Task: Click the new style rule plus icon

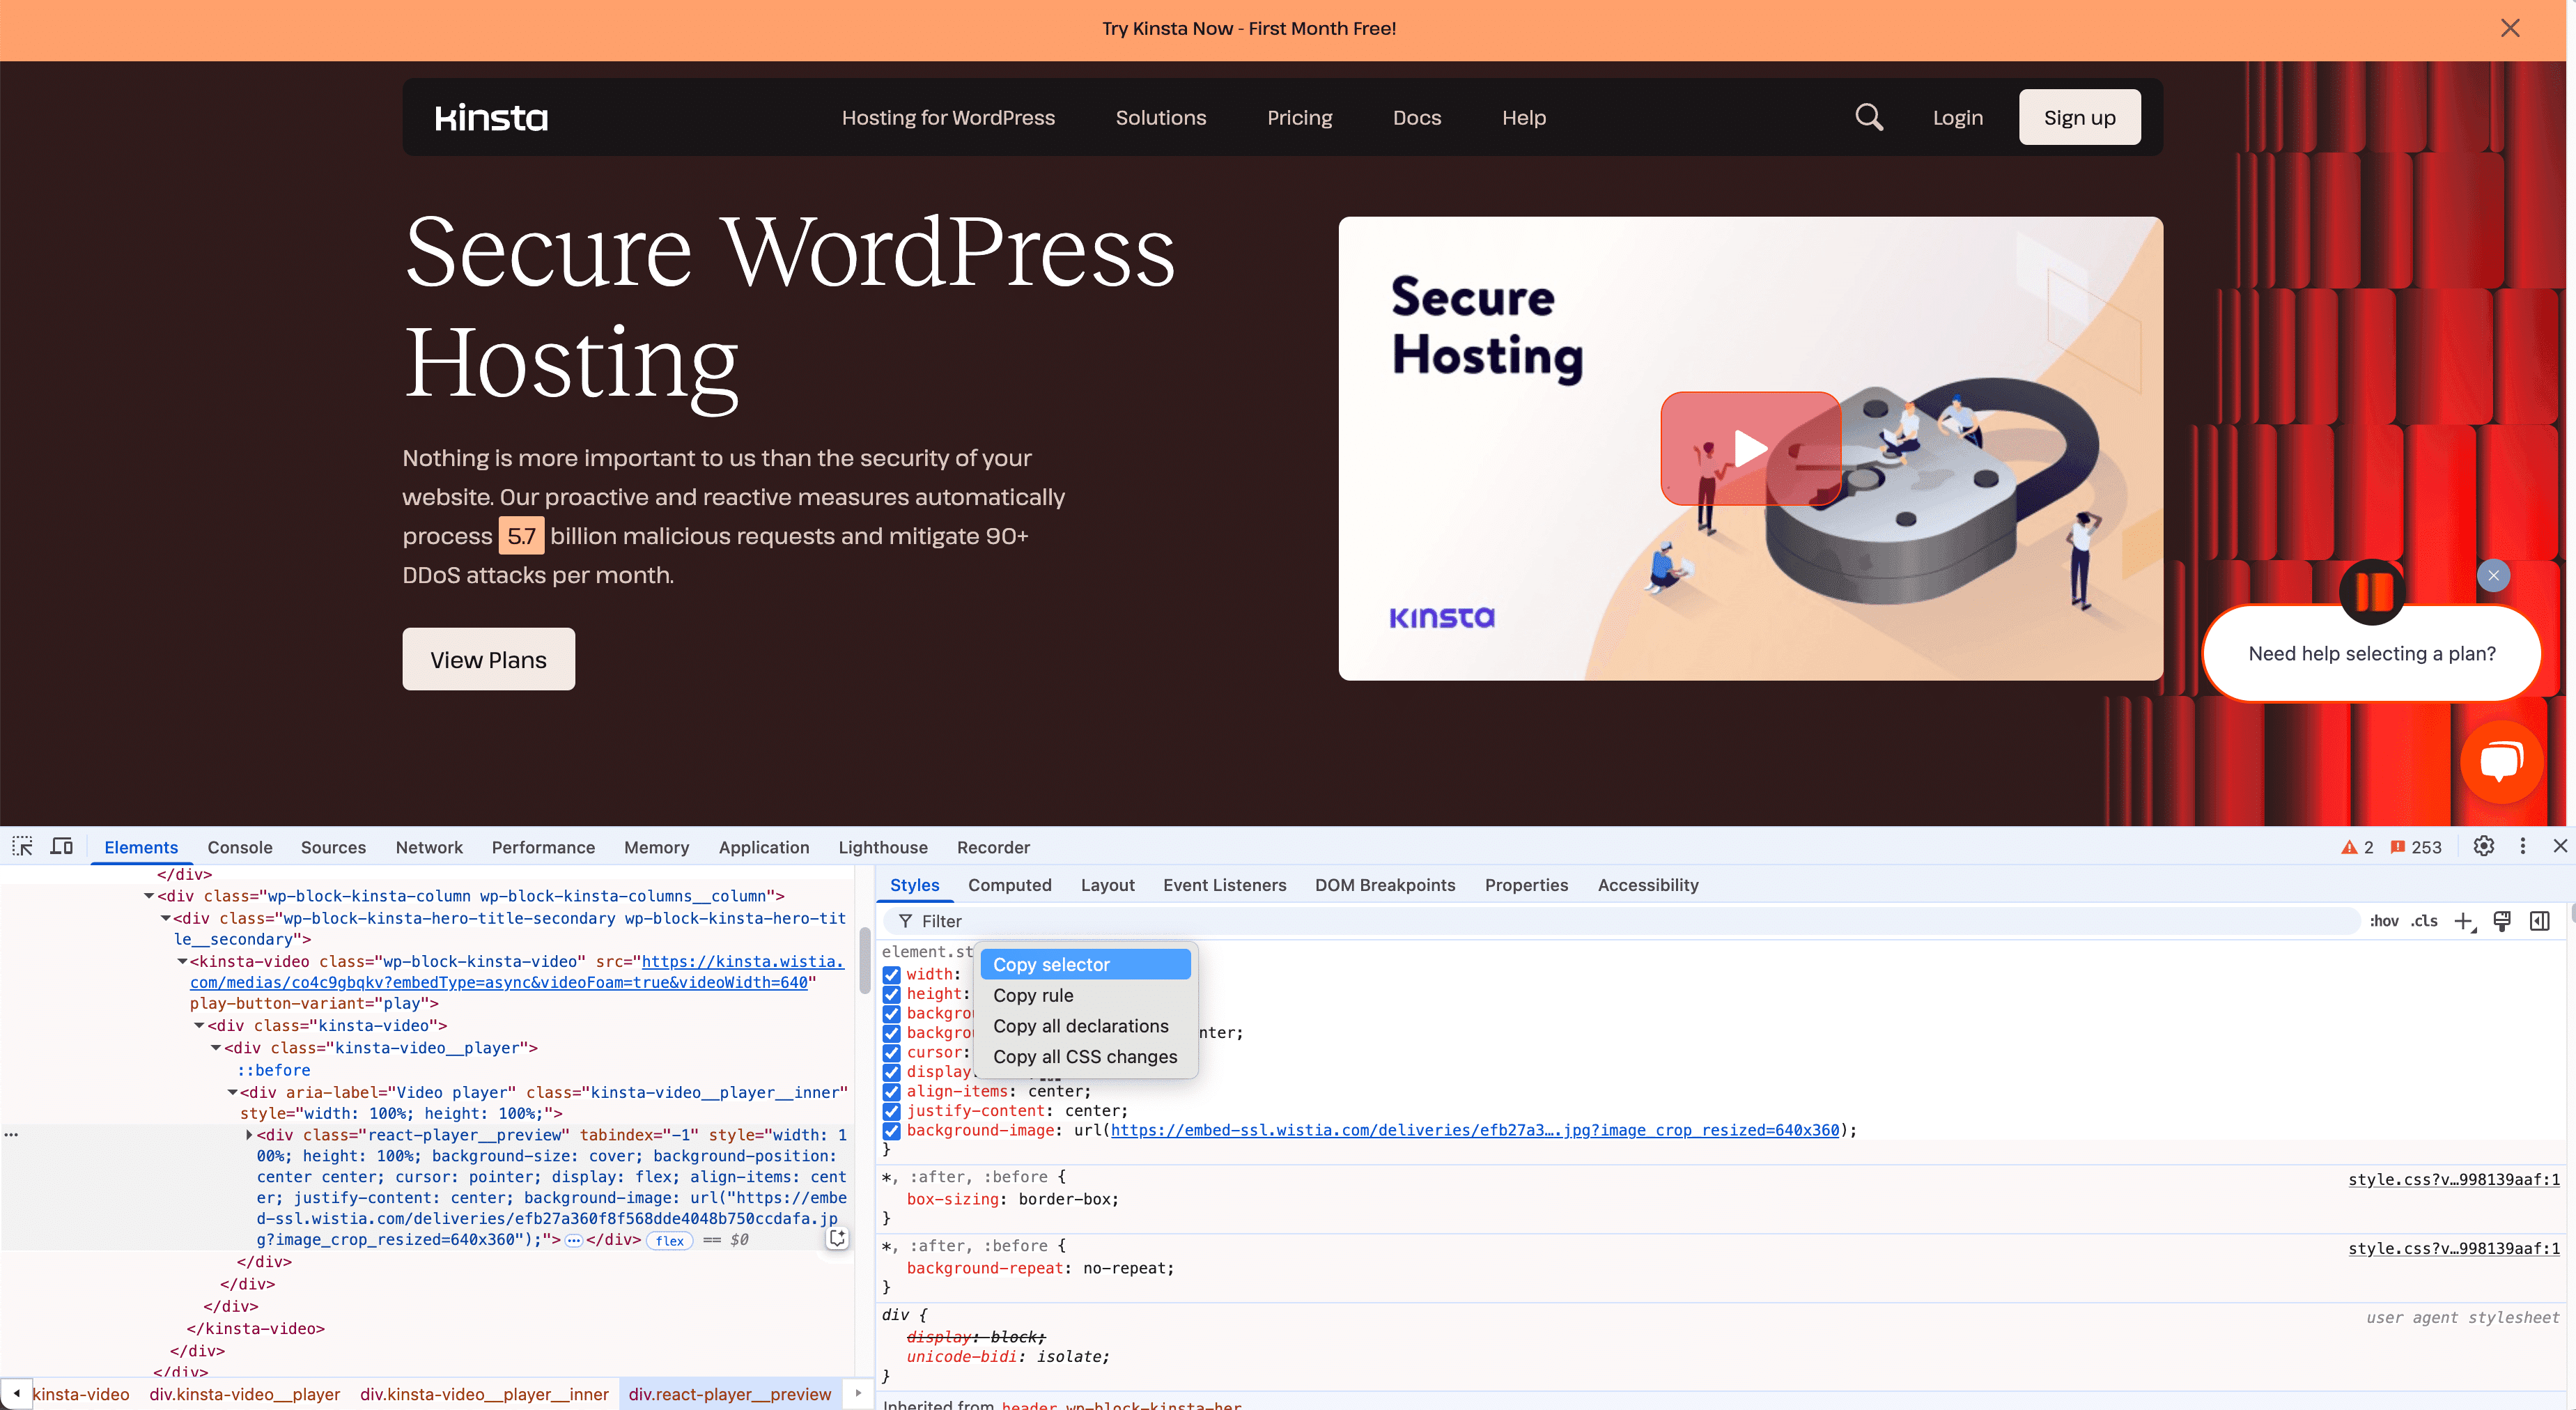Action: point(2463,921)
